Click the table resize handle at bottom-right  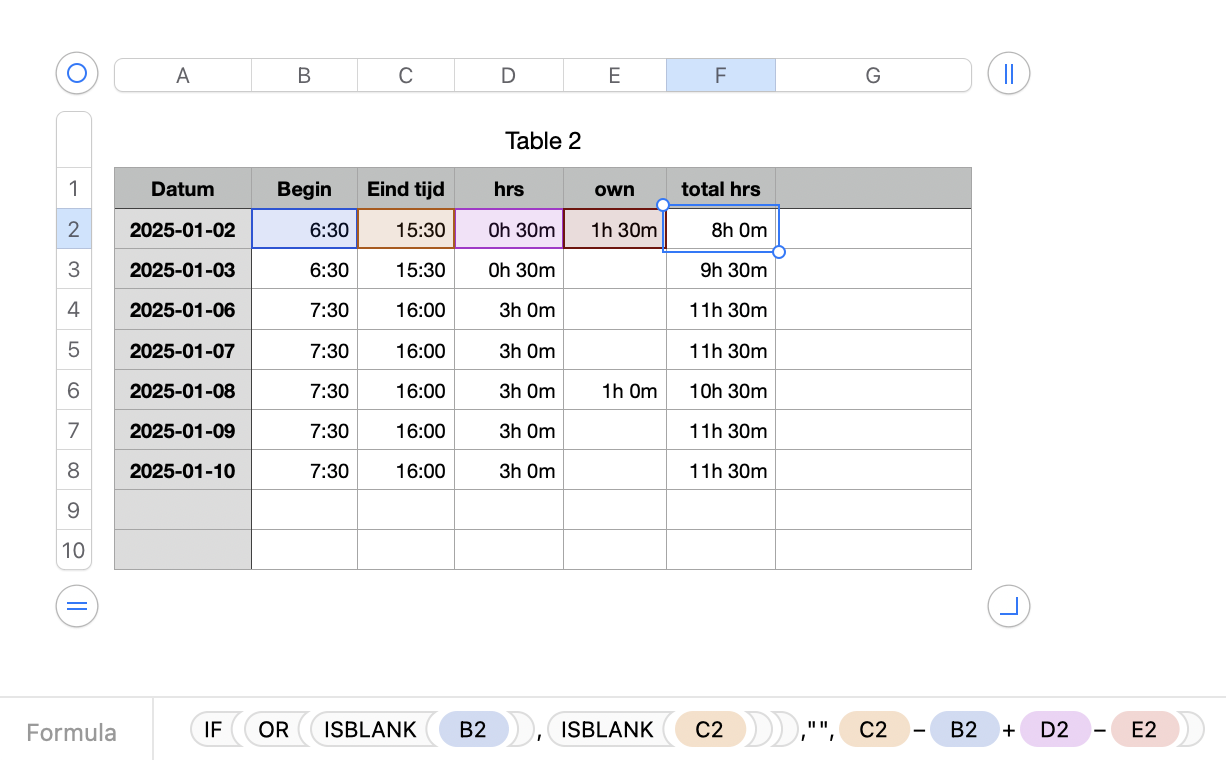[1008, 606]
